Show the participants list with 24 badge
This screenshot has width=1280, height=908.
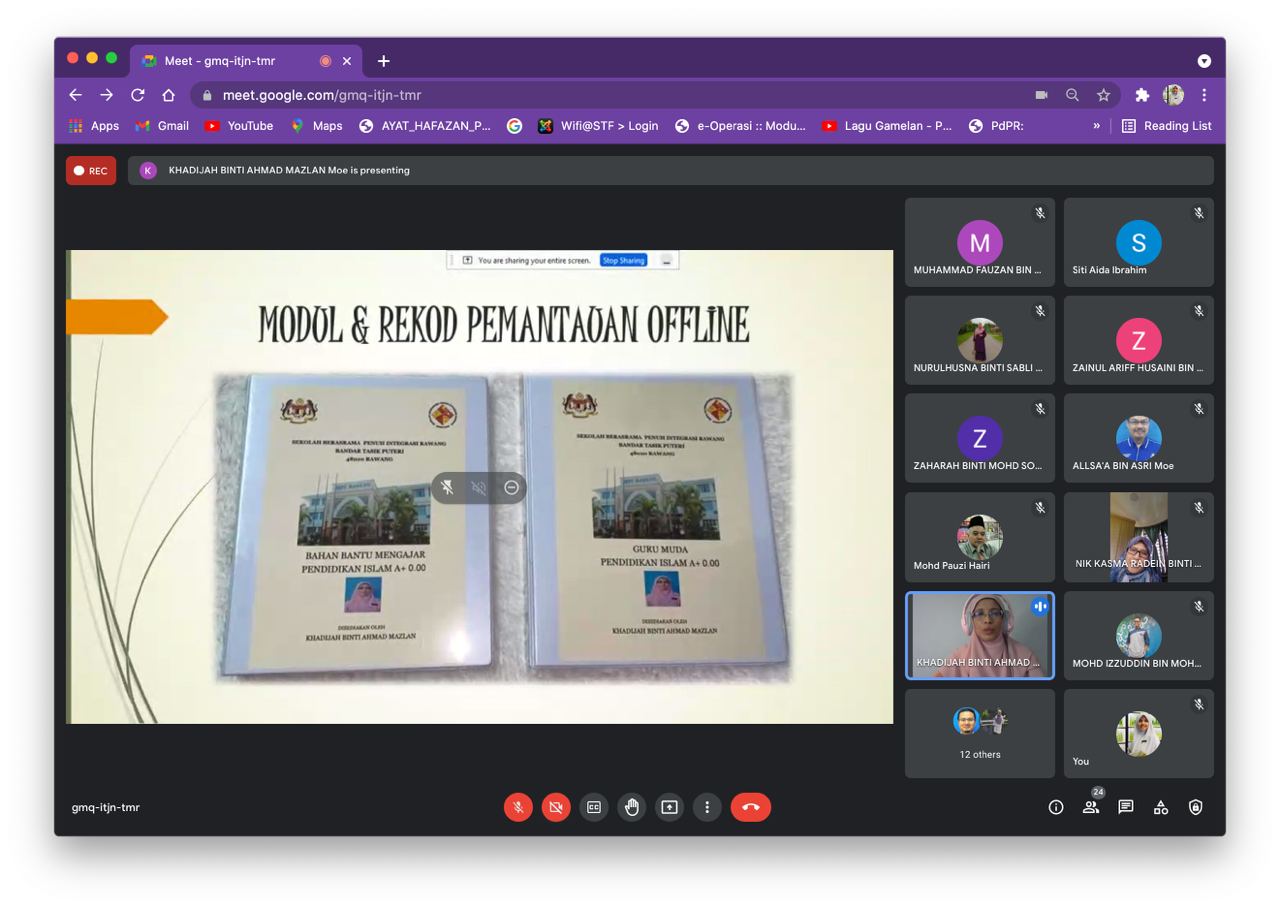point(1091,806)
